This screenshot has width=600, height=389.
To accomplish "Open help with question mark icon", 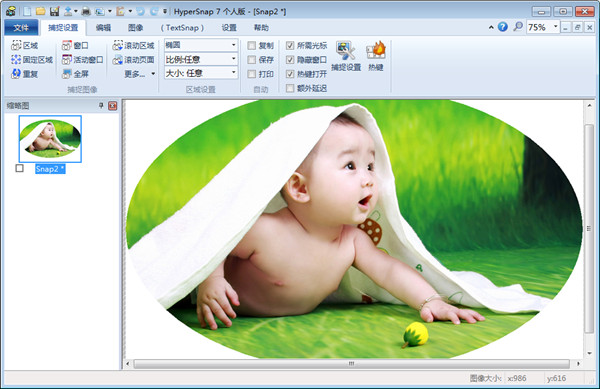I will [x=503, y=27].
